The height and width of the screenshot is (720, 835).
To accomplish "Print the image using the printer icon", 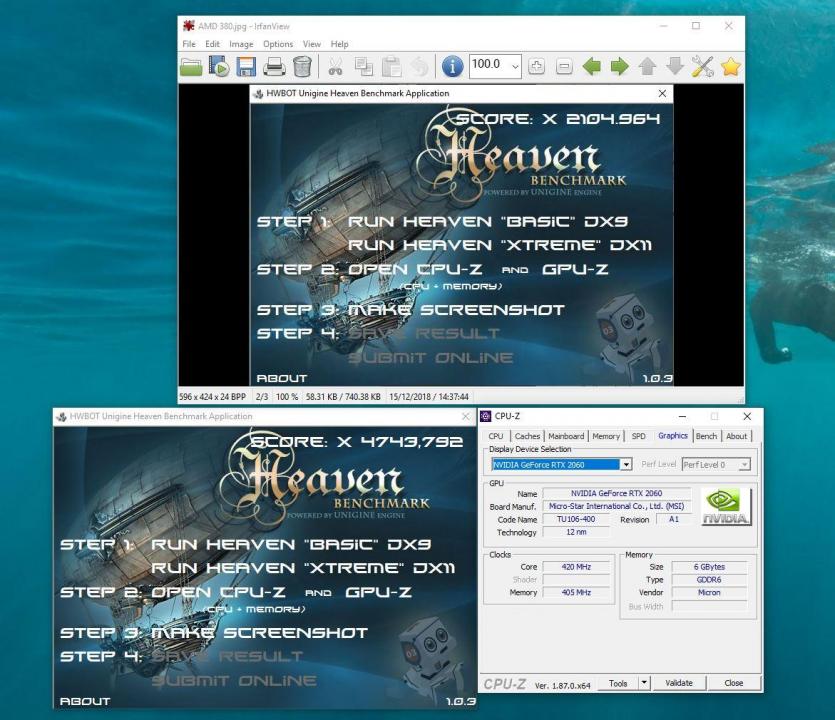I will click(274, 67).
